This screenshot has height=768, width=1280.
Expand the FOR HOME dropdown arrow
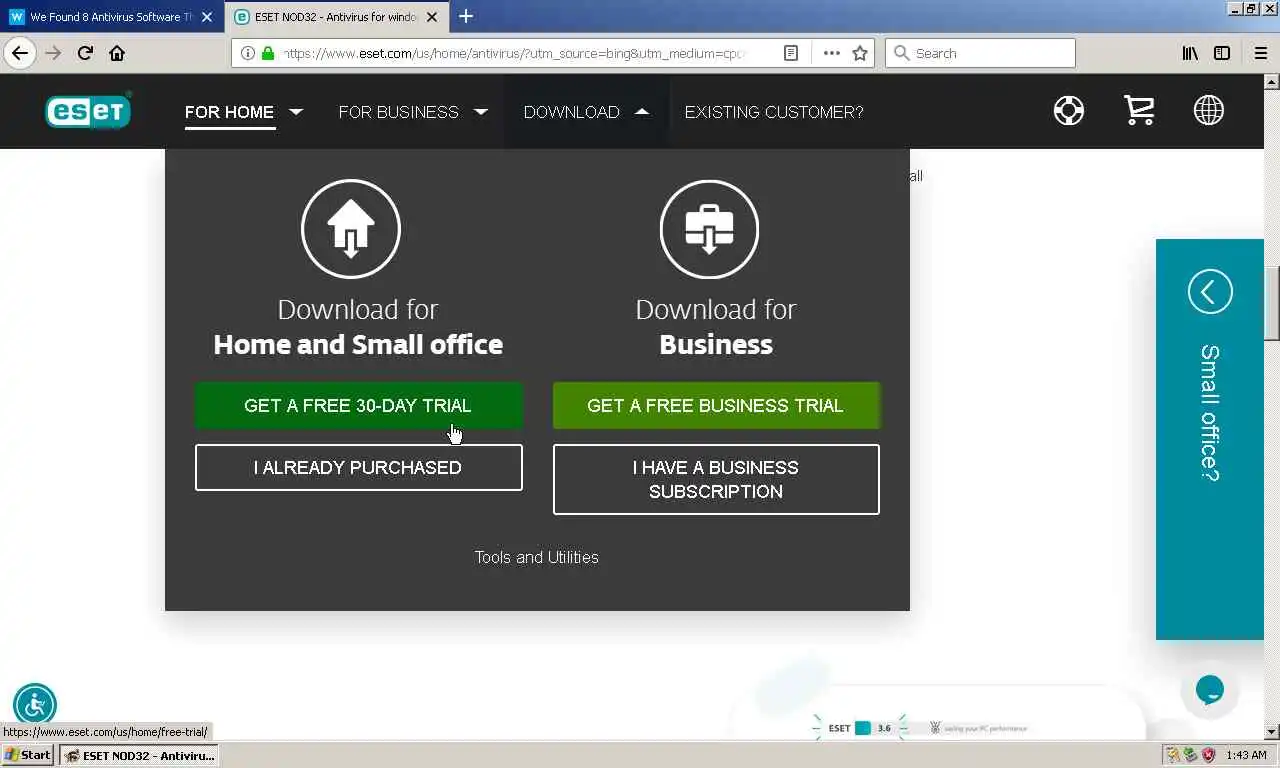(x=296, y=111)
